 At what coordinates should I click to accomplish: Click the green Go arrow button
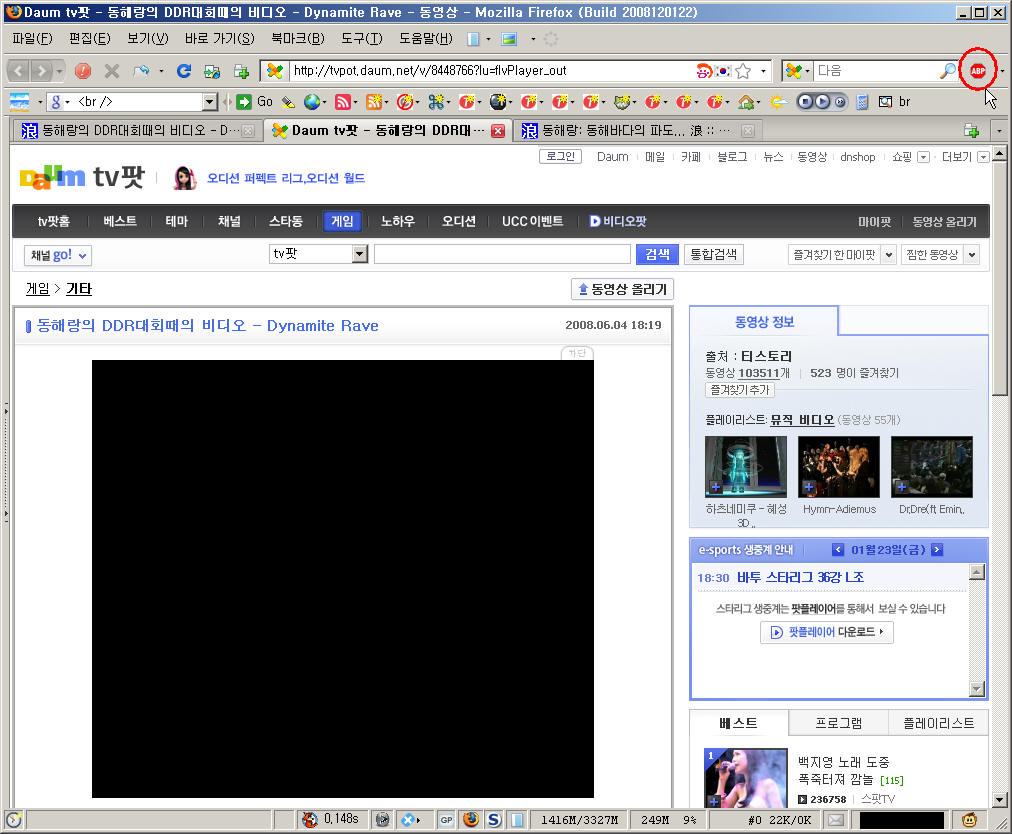pos(244,101)
